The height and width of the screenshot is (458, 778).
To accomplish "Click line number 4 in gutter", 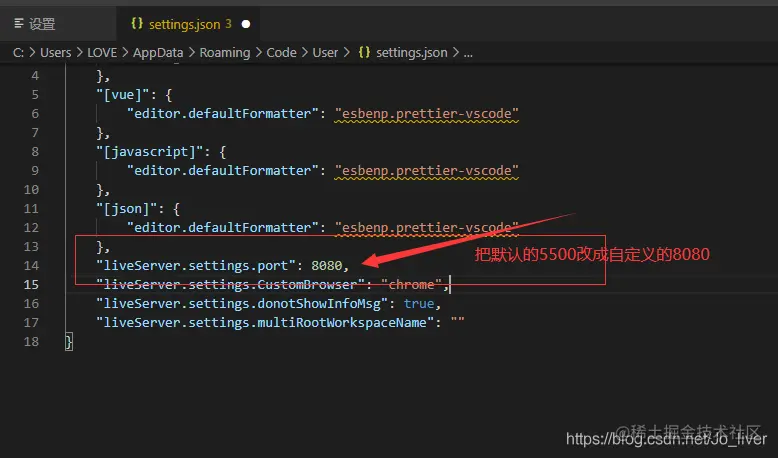I will (35, 76).
